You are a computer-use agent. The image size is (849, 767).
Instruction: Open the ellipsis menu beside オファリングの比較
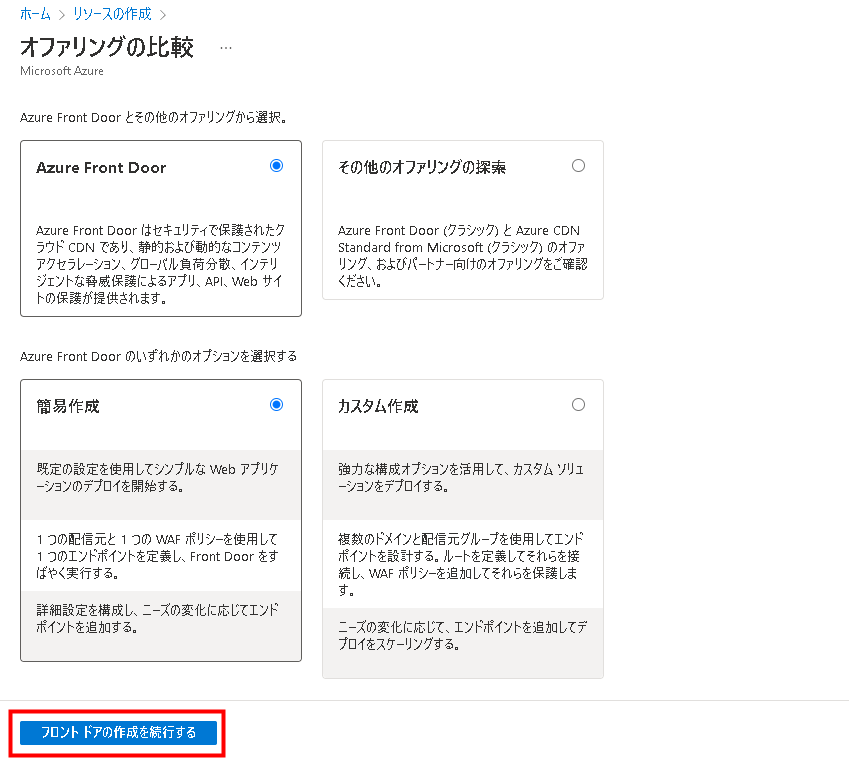pyautogui.click(x=226, y=48)
